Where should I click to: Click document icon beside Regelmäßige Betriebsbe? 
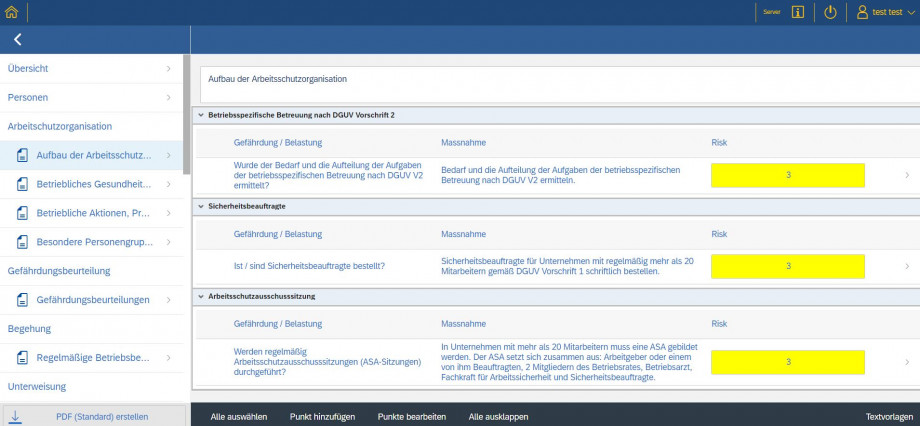click(22, 357)
